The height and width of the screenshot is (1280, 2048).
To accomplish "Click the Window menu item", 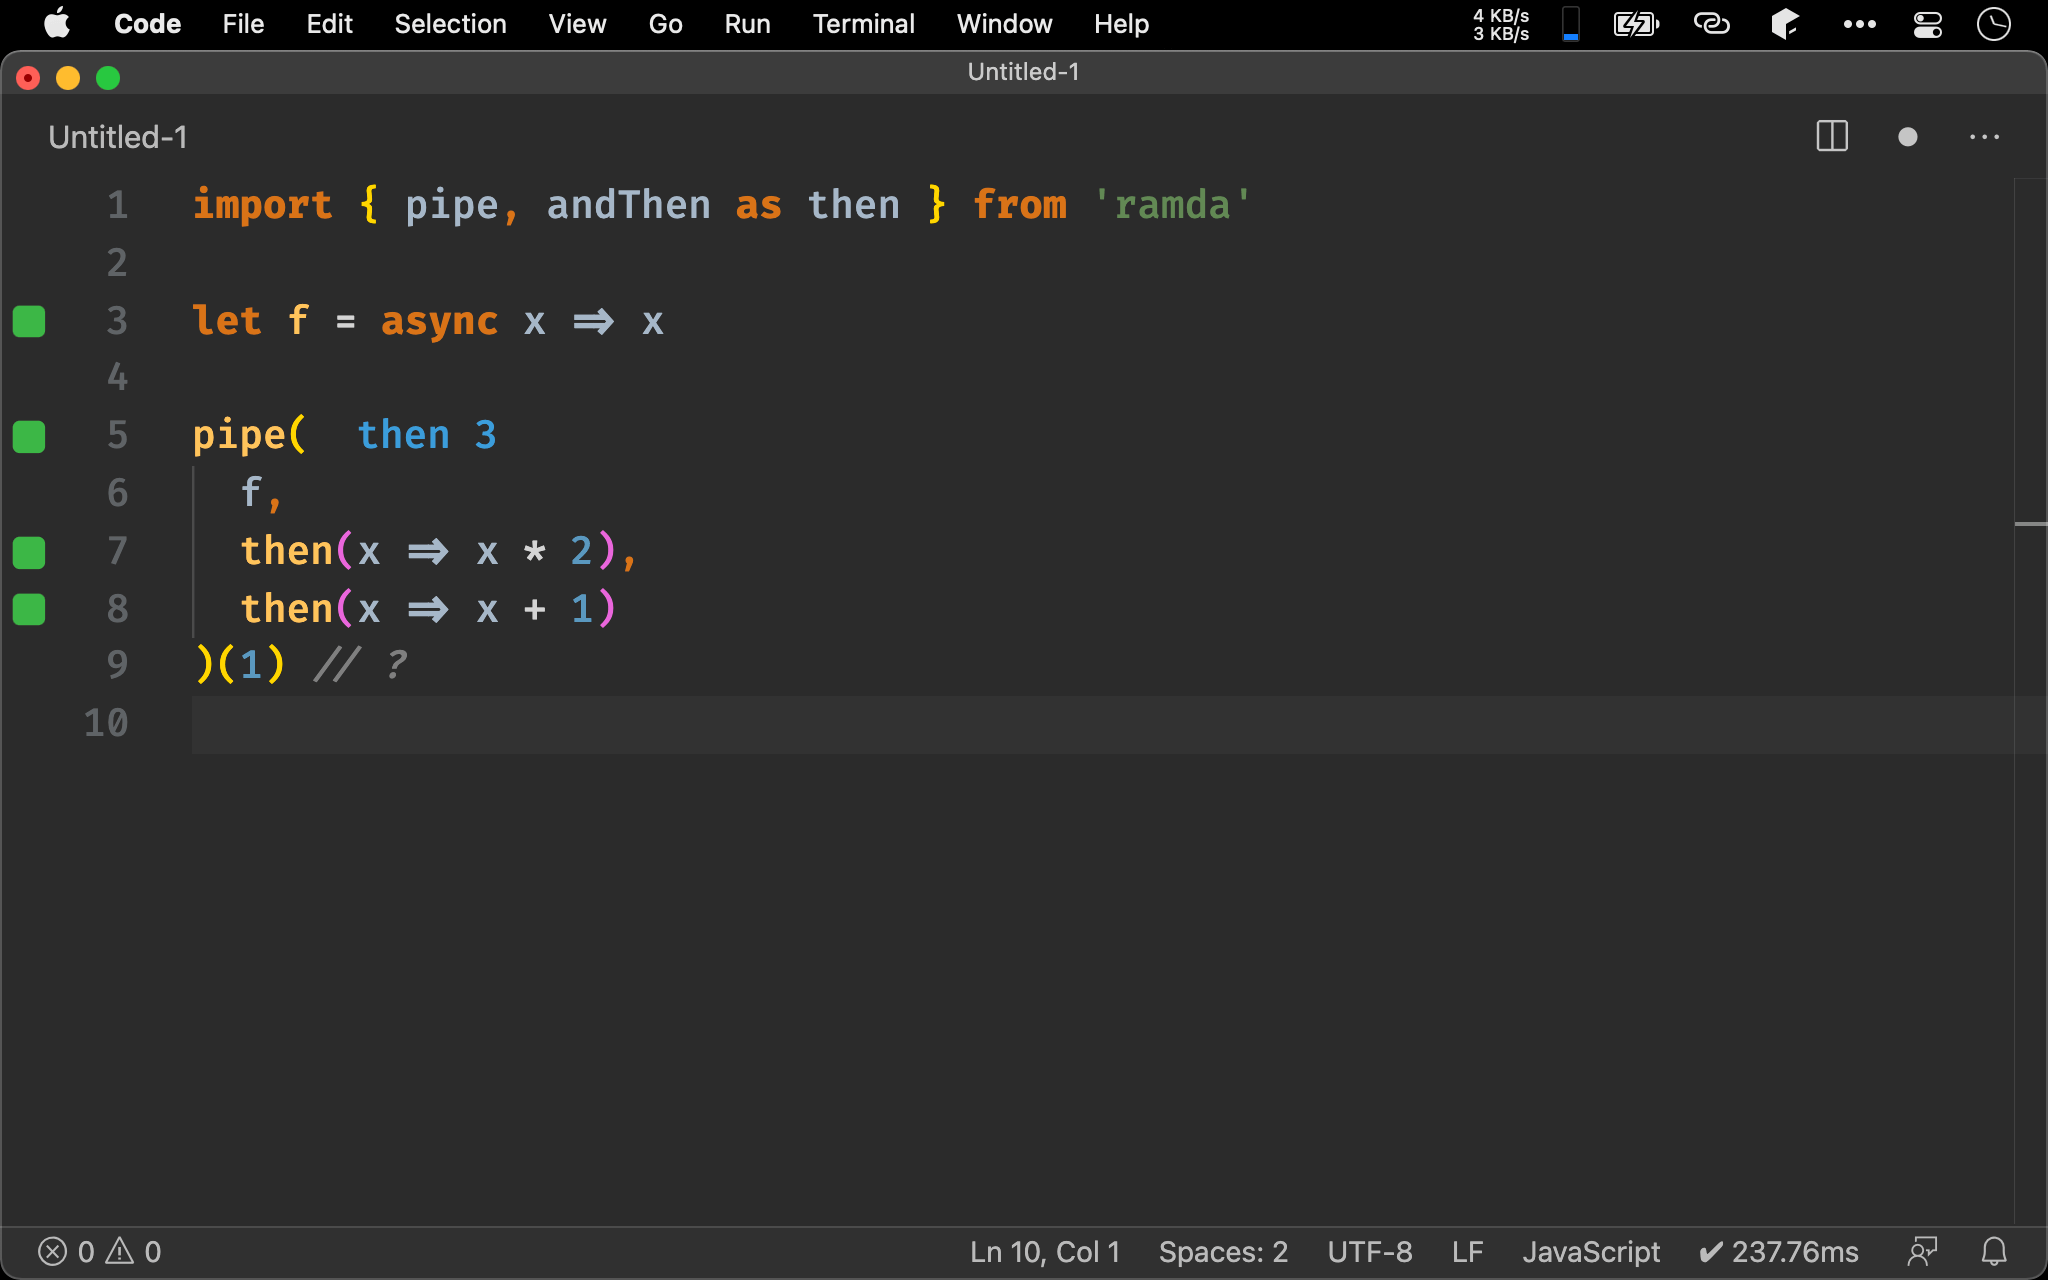I will pos(1003,22).
